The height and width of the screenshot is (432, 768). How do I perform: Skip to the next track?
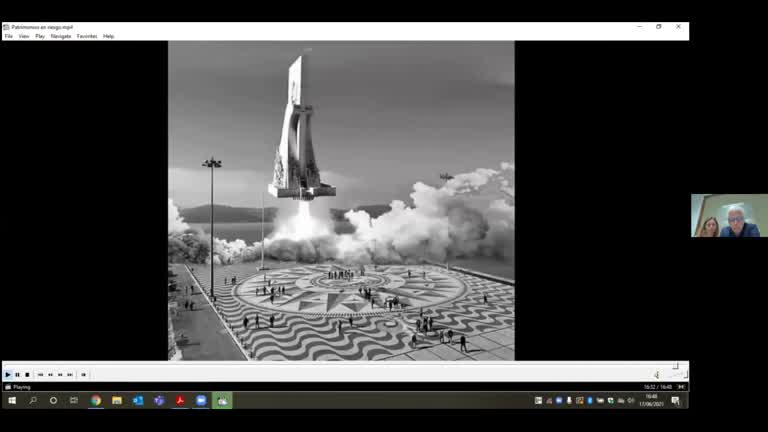click(70, 375)
